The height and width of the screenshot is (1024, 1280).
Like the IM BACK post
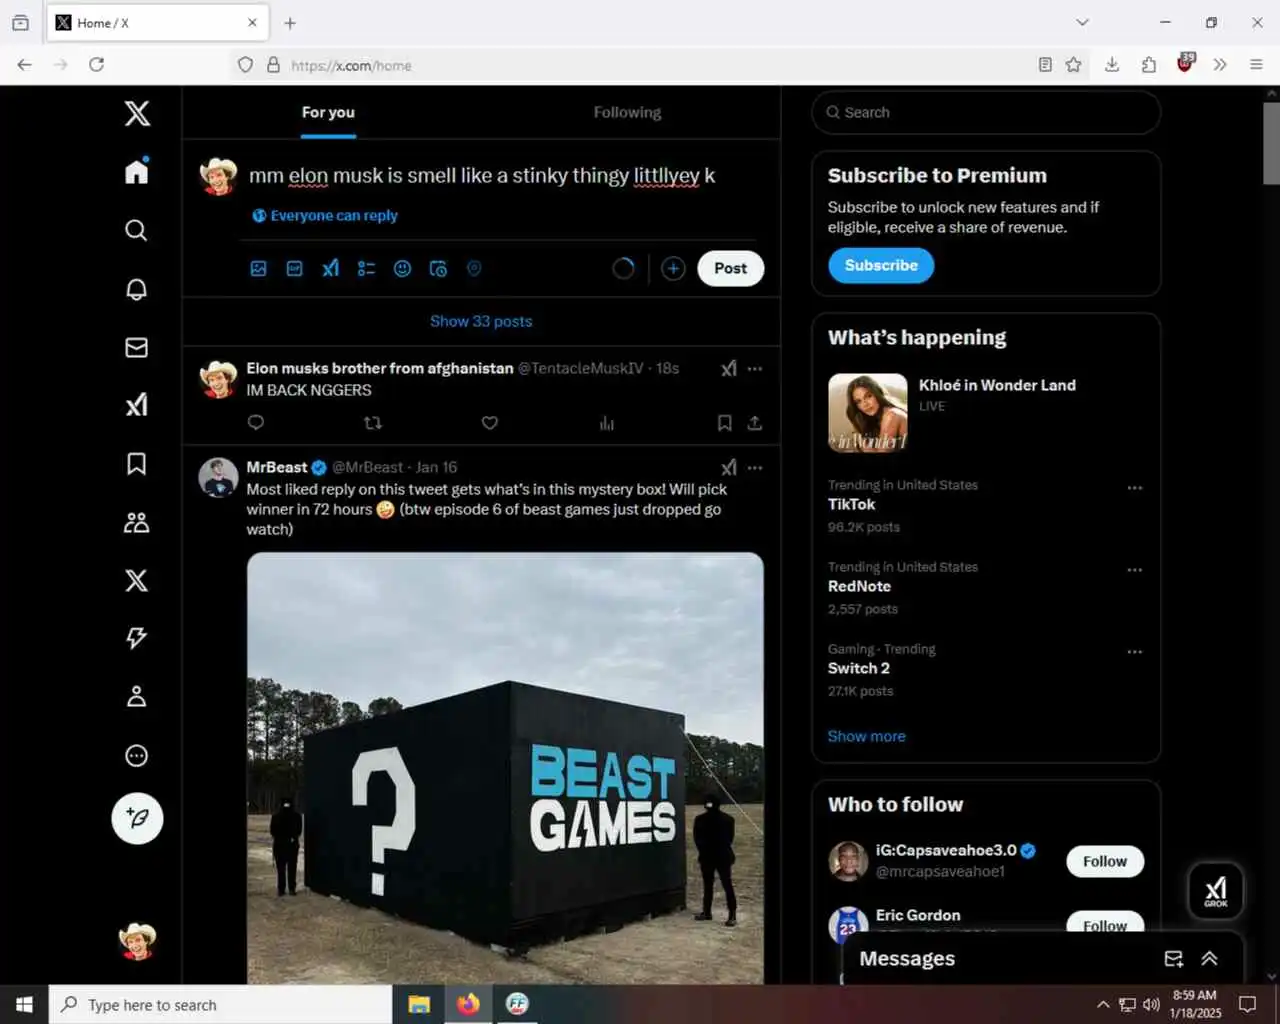click(490, 423)
